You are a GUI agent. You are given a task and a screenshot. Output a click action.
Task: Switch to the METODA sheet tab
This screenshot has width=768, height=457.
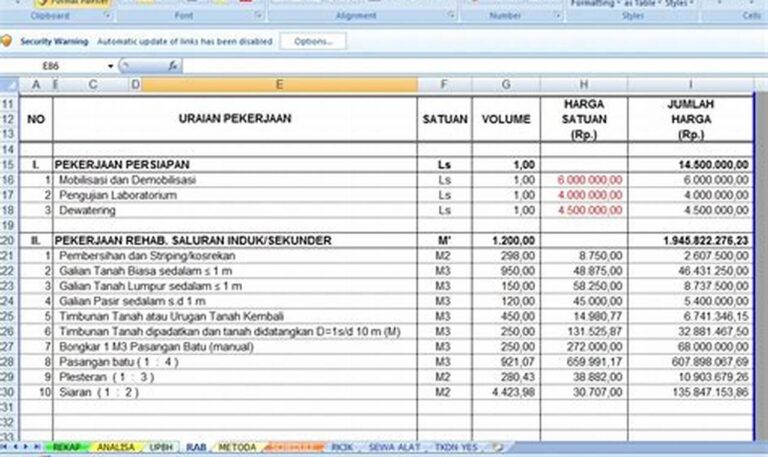coord(238,447)
